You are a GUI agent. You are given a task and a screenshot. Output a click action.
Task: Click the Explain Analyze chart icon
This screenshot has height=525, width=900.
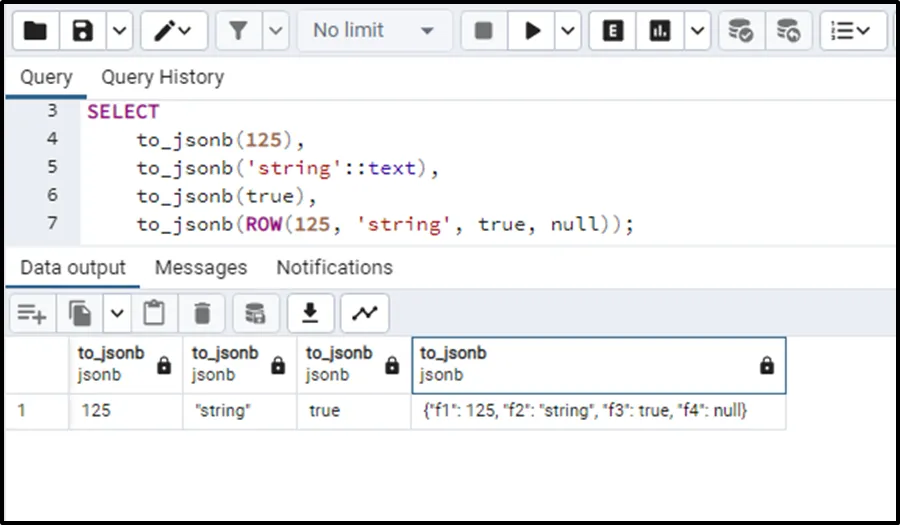point(660,31)
